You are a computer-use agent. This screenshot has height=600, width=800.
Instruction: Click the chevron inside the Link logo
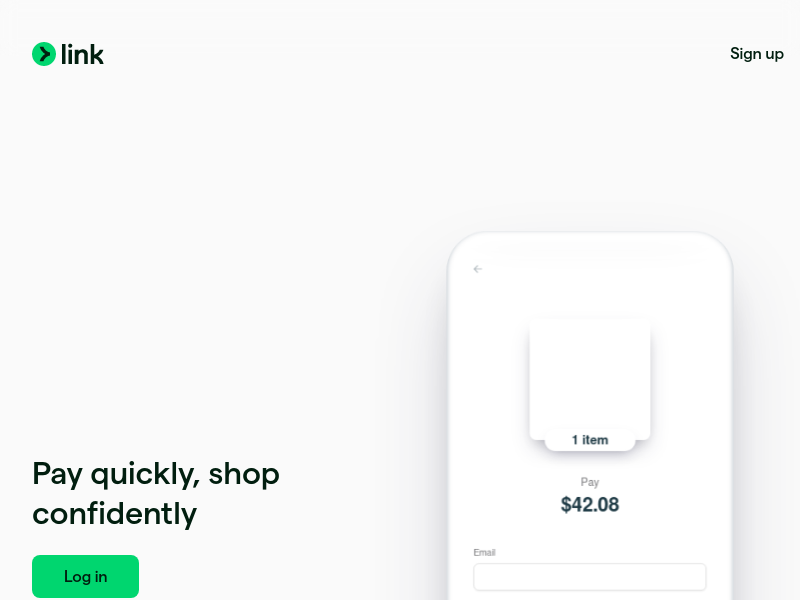coord(45,54)
